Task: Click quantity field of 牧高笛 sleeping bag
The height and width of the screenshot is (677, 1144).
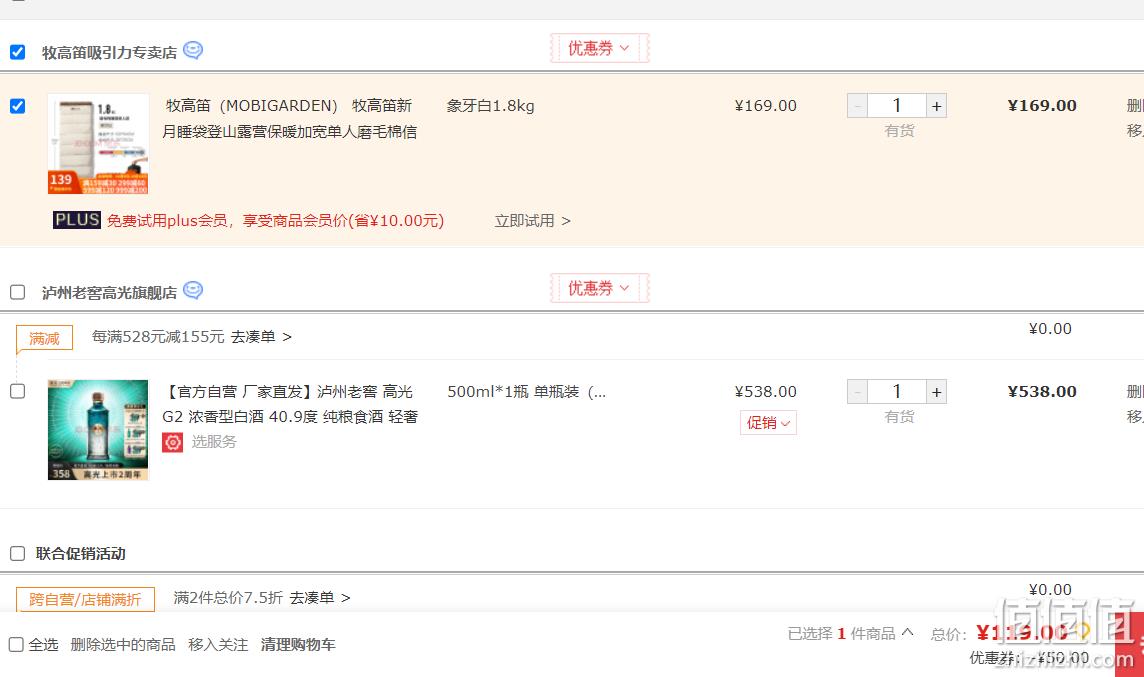Action: point(897,107)
